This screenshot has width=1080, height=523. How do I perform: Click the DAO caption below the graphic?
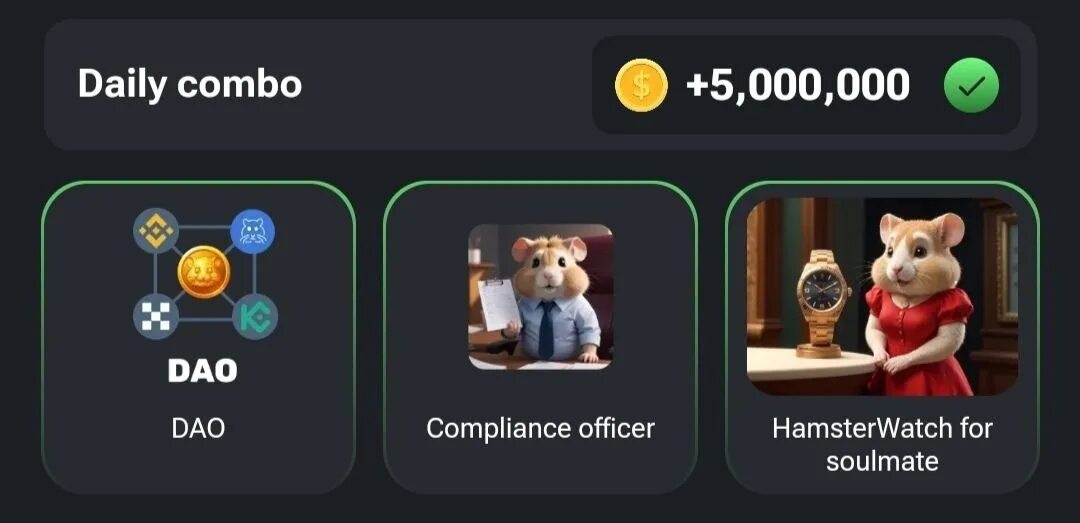coord(198,429)
